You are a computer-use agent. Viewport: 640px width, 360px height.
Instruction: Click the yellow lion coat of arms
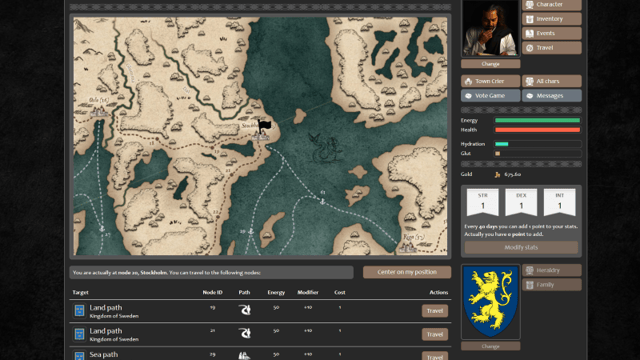(491, 302)
